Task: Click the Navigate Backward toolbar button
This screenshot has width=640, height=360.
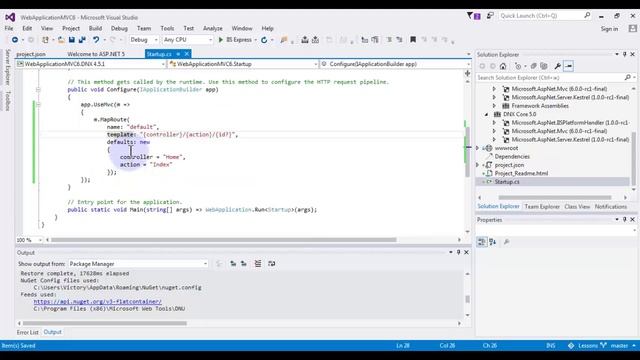Action: coord(15,40)
